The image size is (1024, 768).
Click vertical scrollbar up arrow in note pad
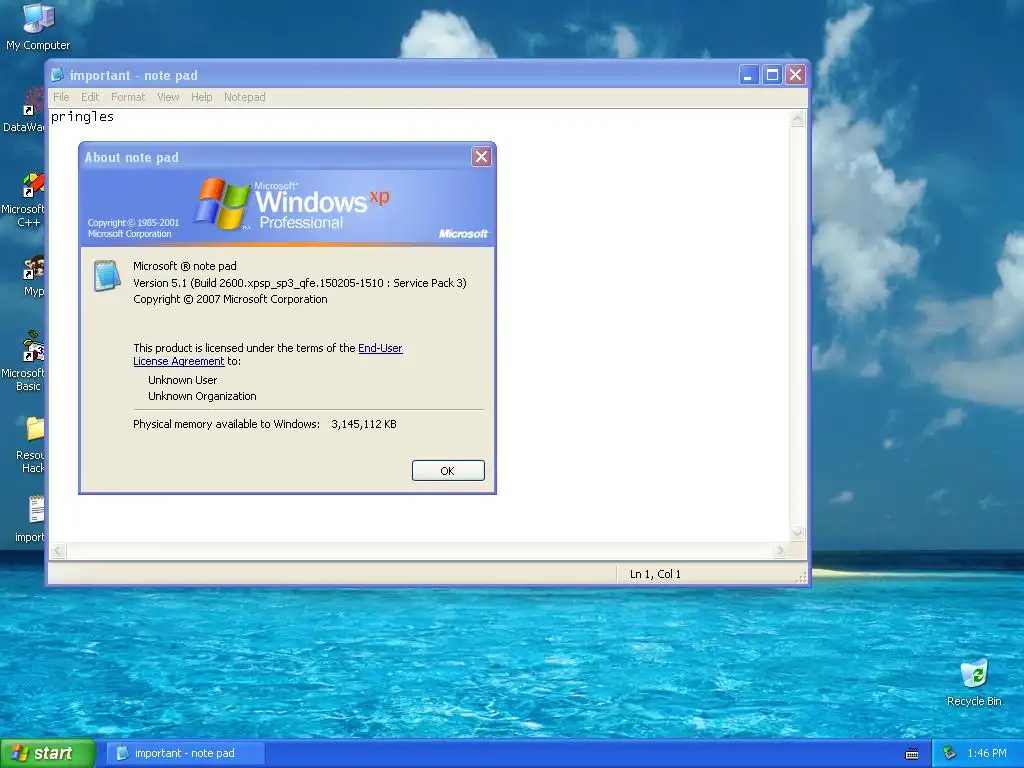click(x=797, y=119)
